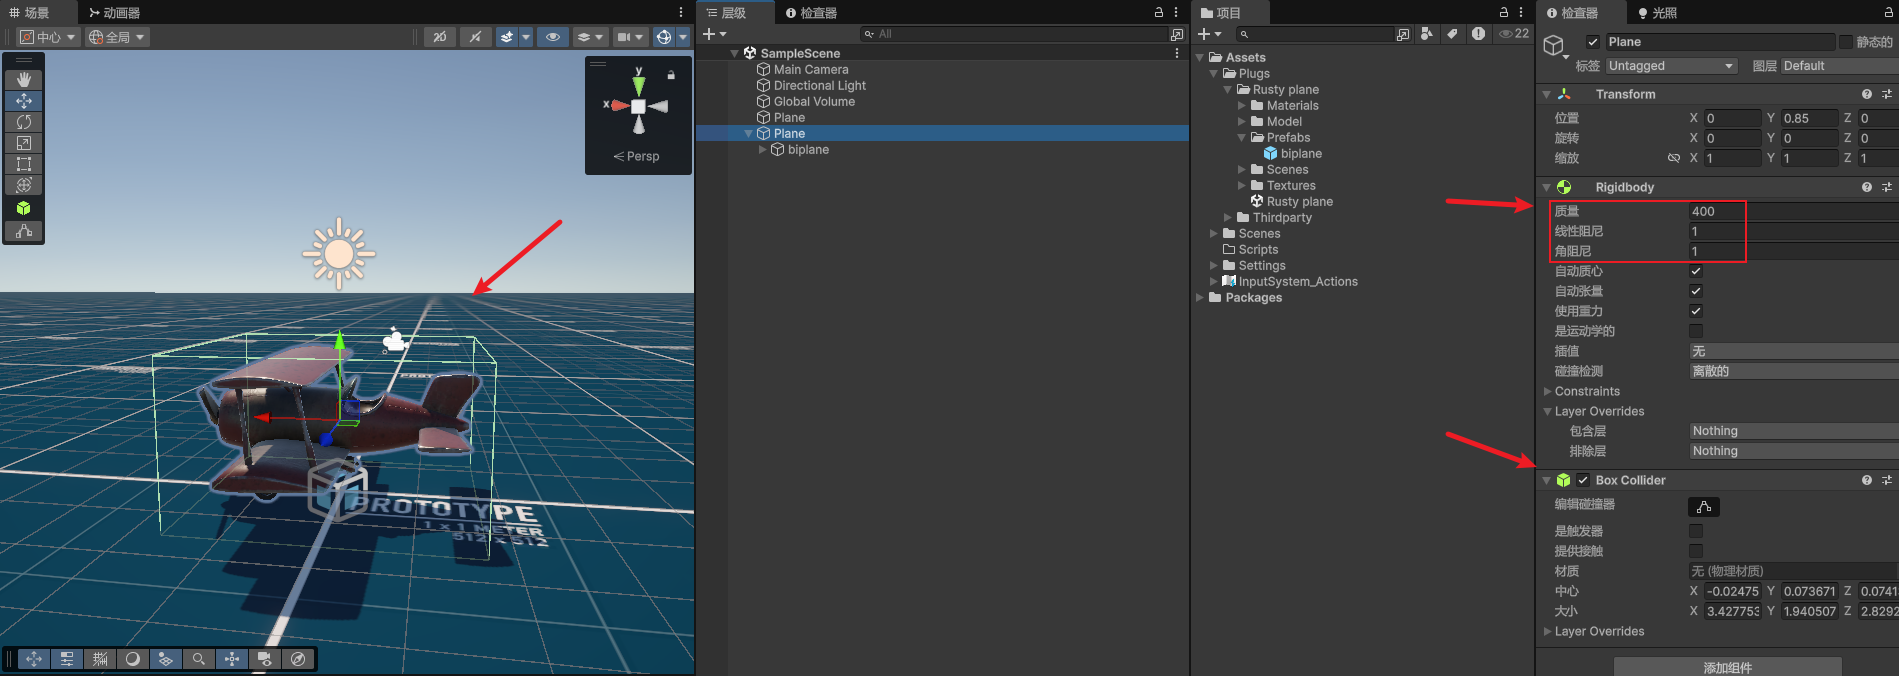Open the pivot 中心 dropdown

tap(48, 37)
